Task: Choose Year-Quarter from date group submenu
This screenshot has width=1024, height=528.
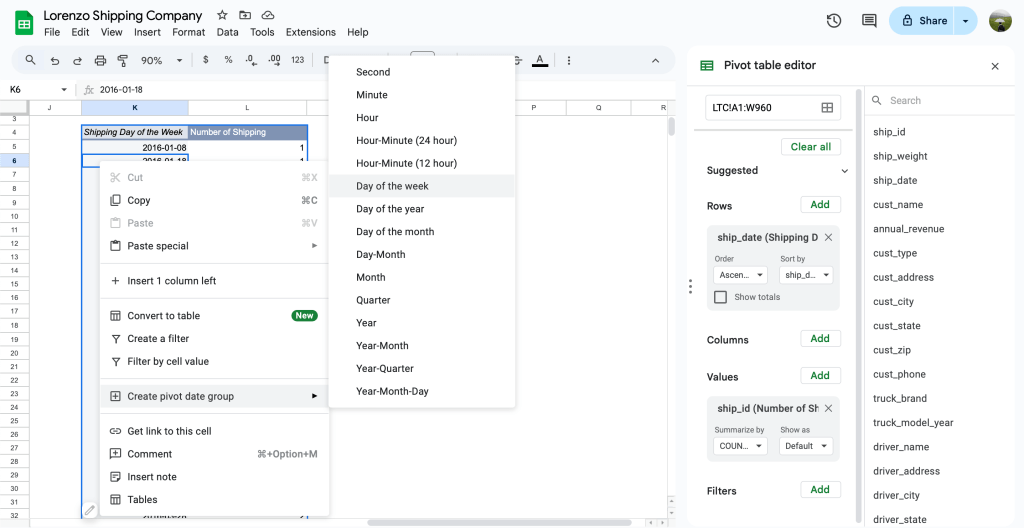Action: [x=385, y=368]
